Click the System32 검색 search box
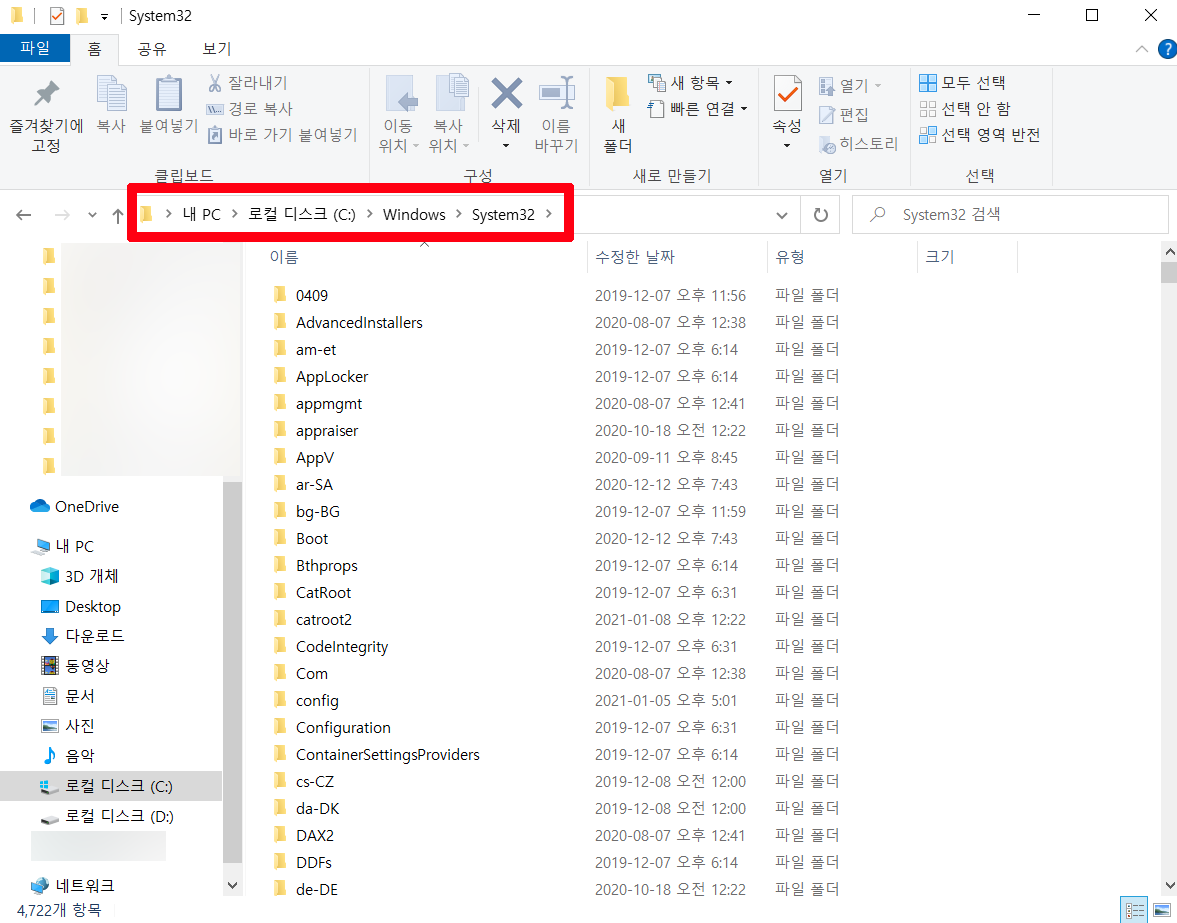Screen dimensions: 1177x923 pos(1010,215)
